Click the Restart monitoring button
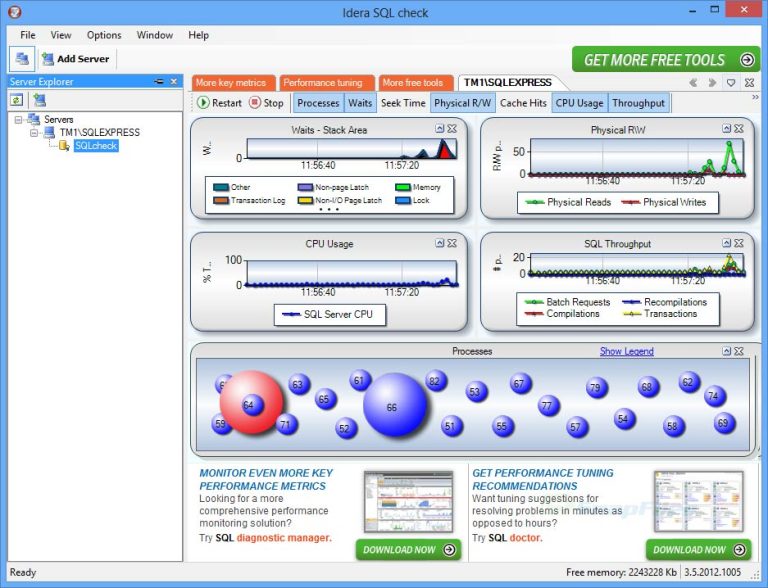This screenshot has width=768, height=588. tap(219, 103)
